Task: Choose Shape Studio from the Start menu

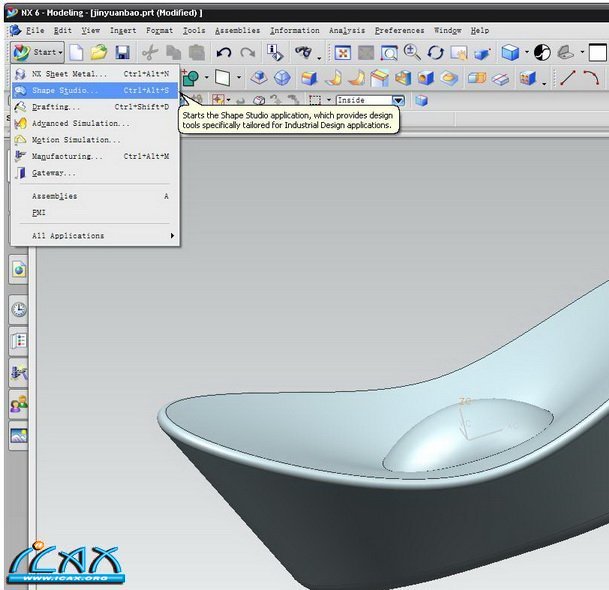Action: click(65, 91)
